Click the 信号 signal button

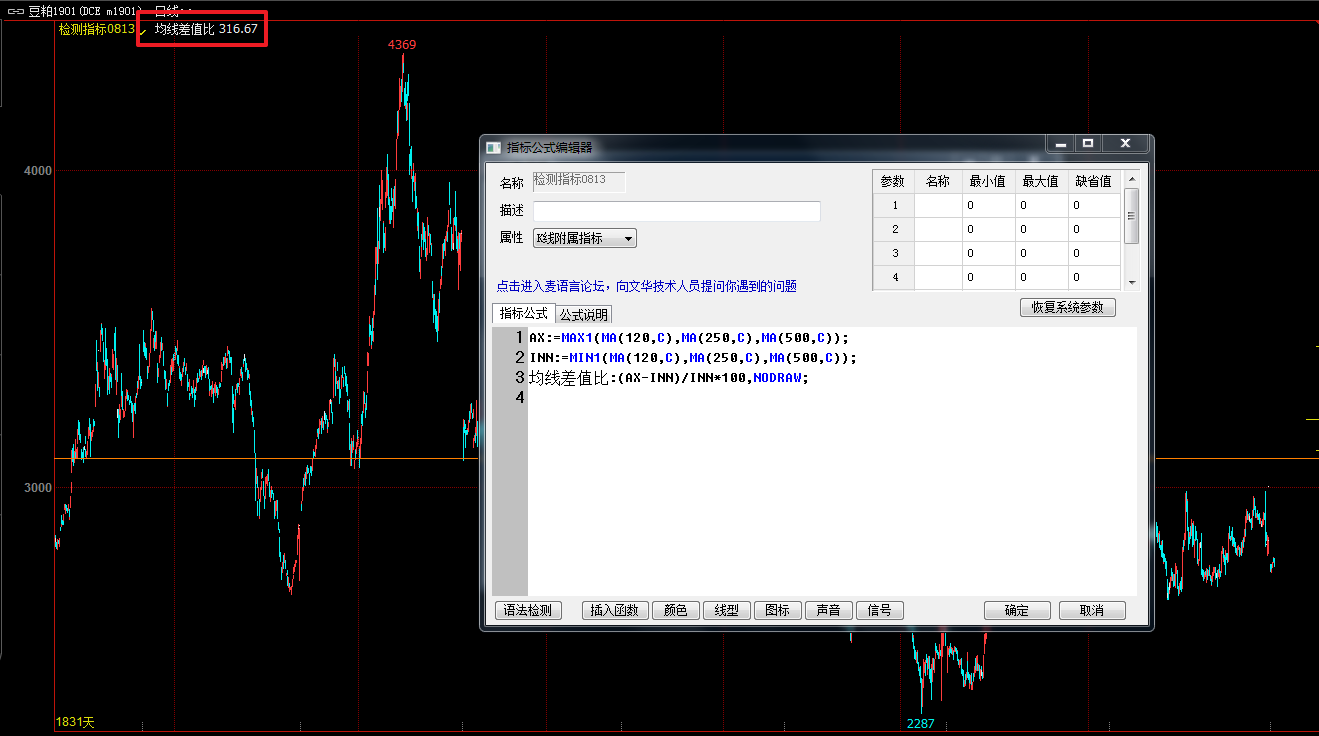pos(879,611)
